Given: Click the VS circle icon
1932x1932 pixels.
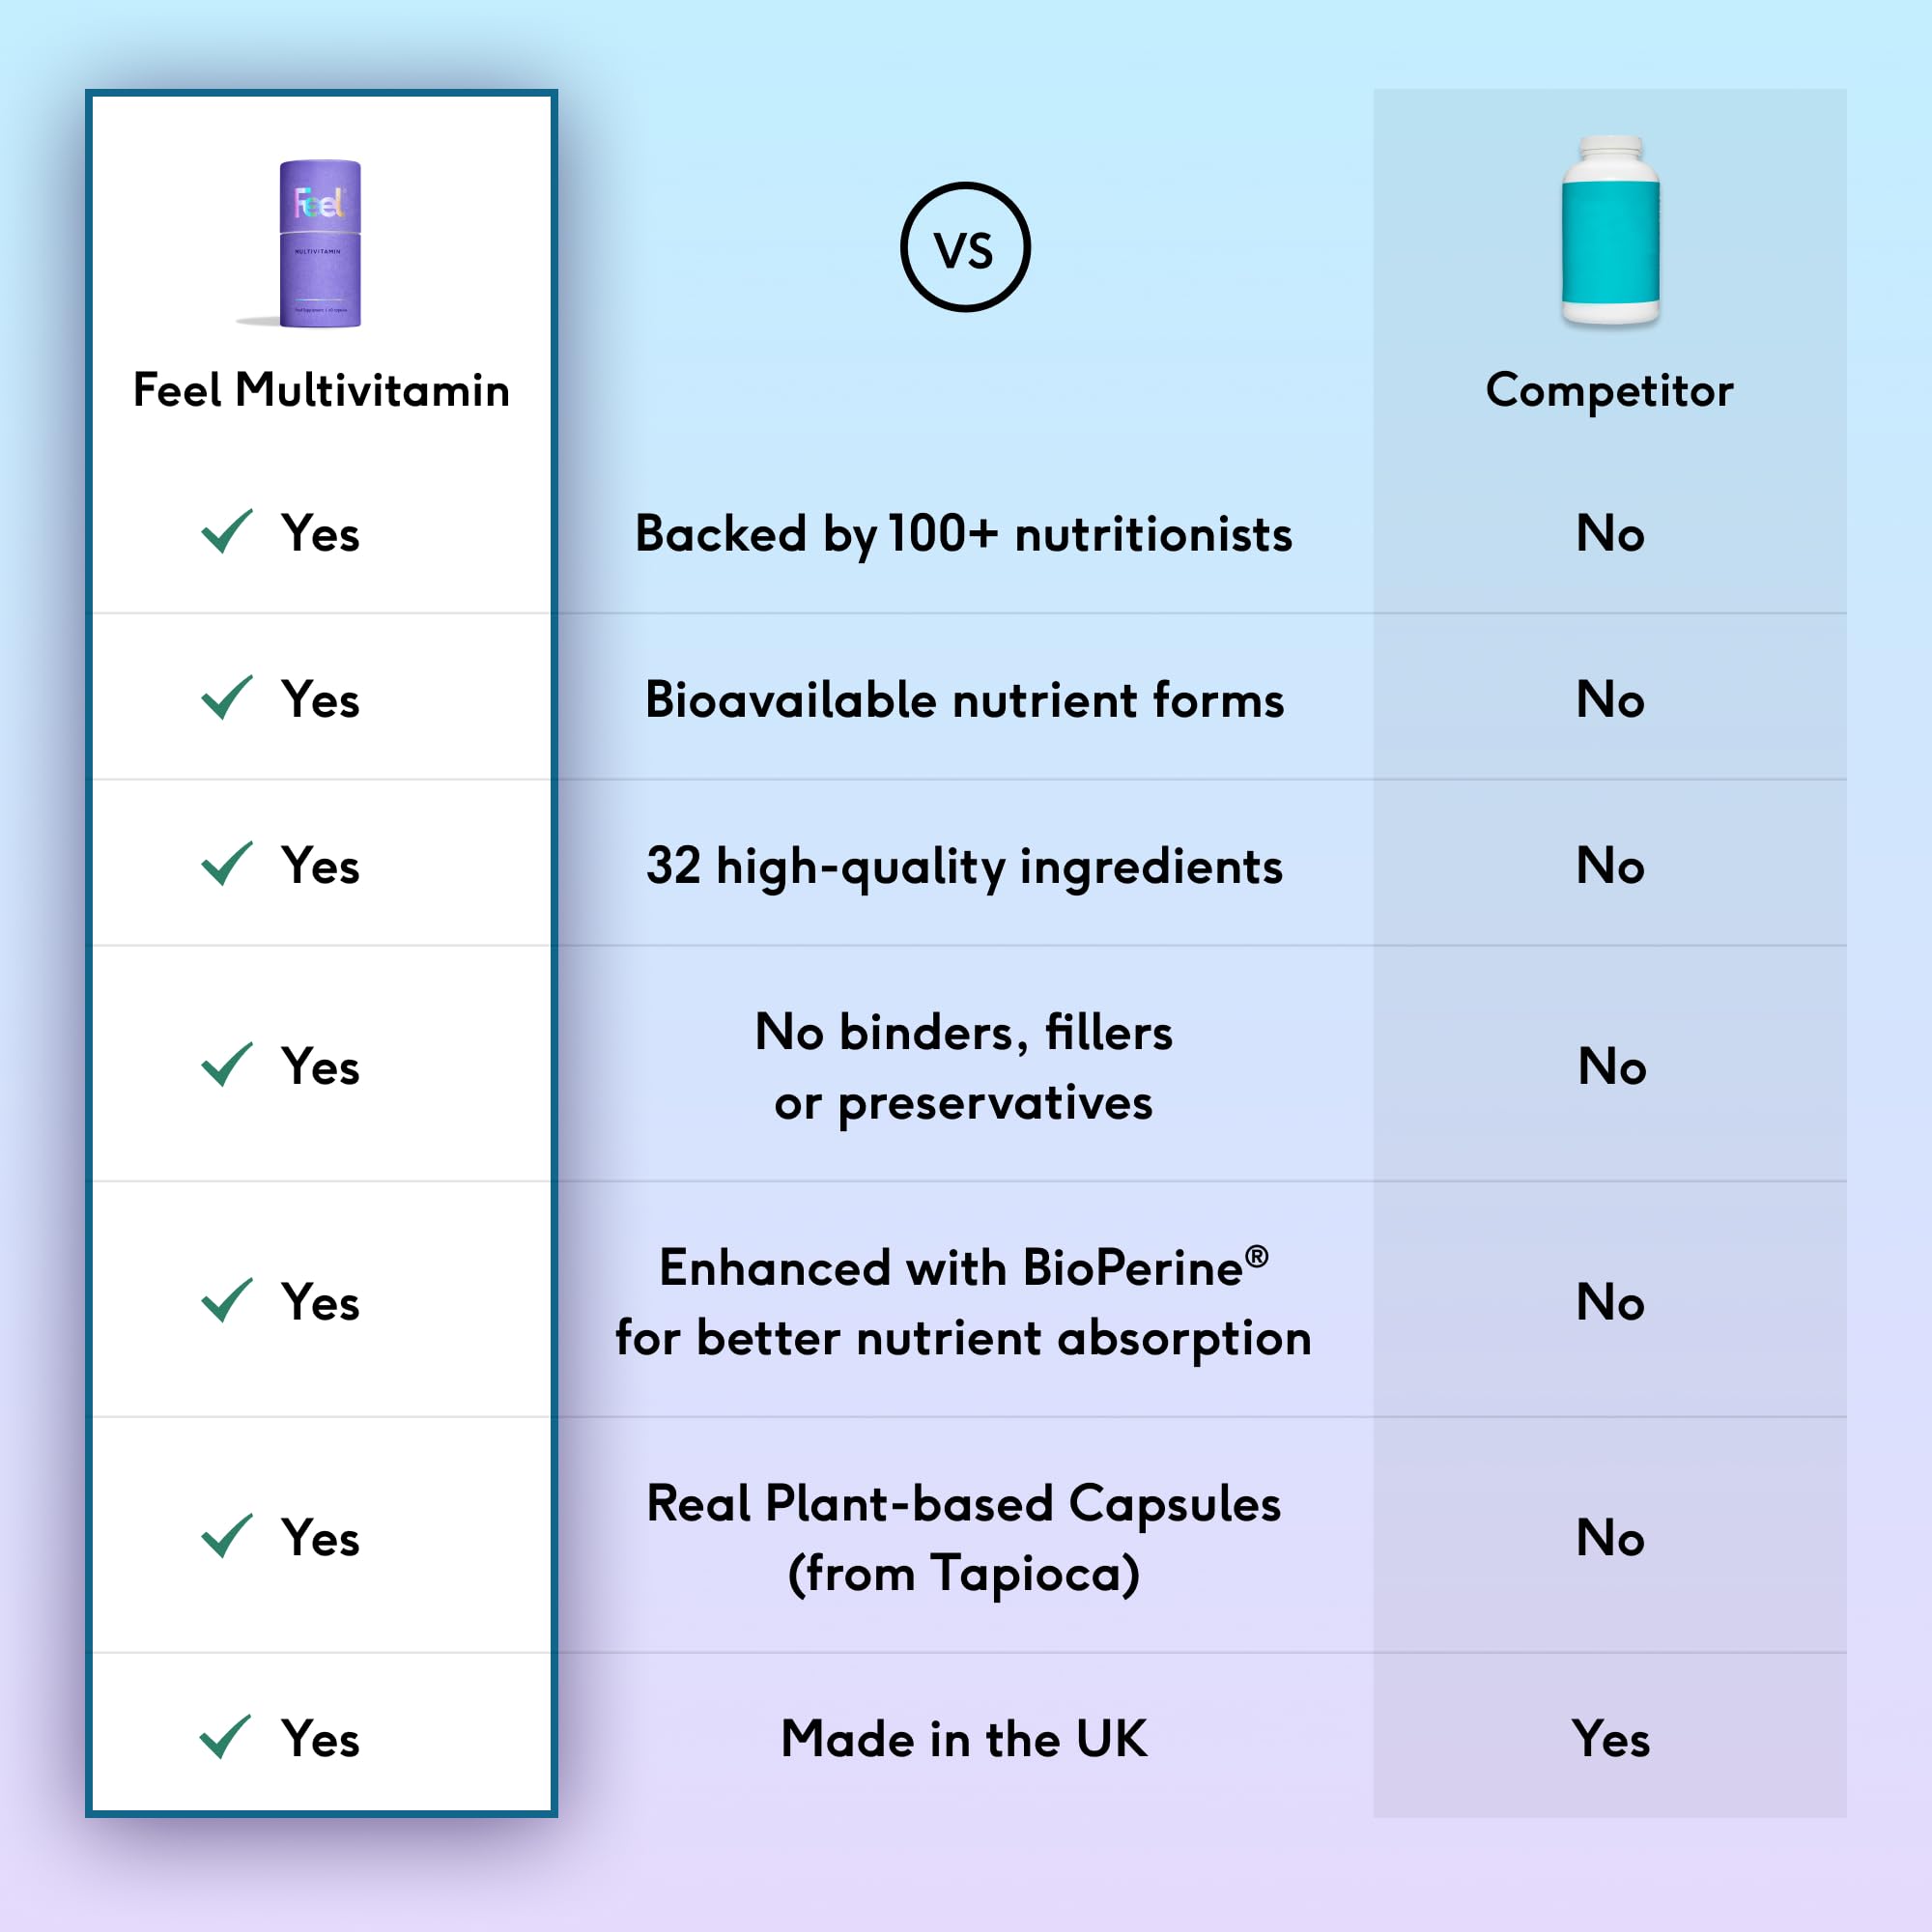Looking at the screenshot, I should coord(965,247).
